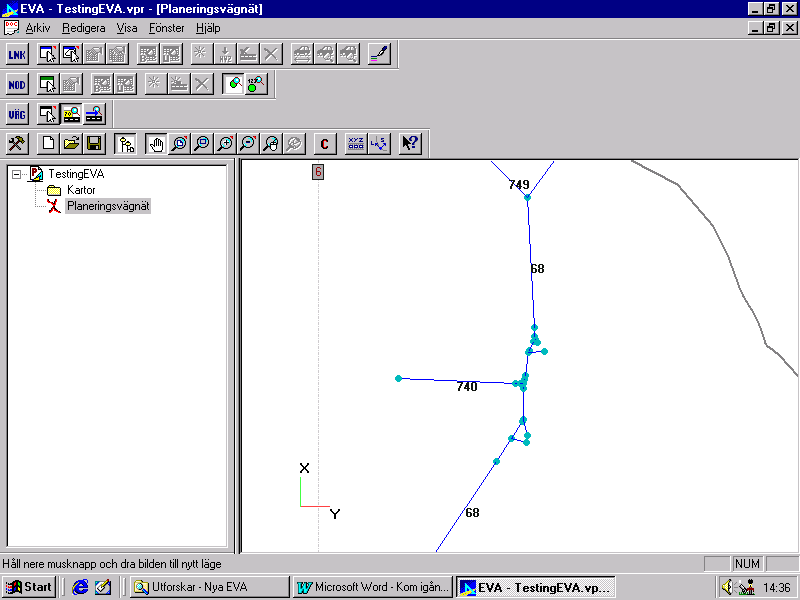Launch Internet Explorer from quick launch
This screenshot has height=600, width=800.
(80, 587)
